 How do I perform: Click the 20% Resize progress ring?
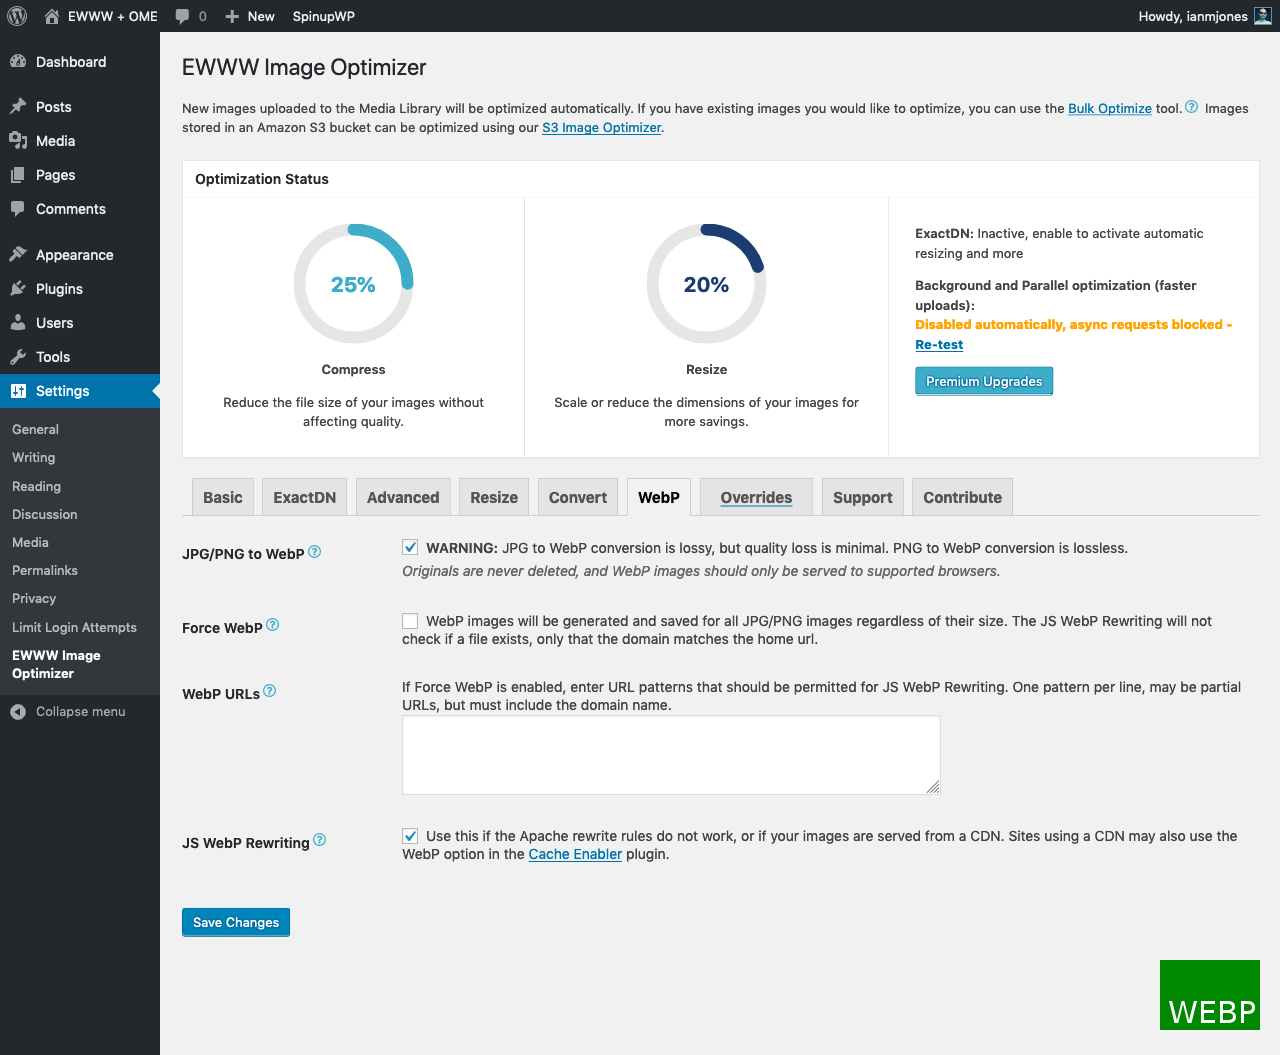pyautogui.click(x=706, y=284)
